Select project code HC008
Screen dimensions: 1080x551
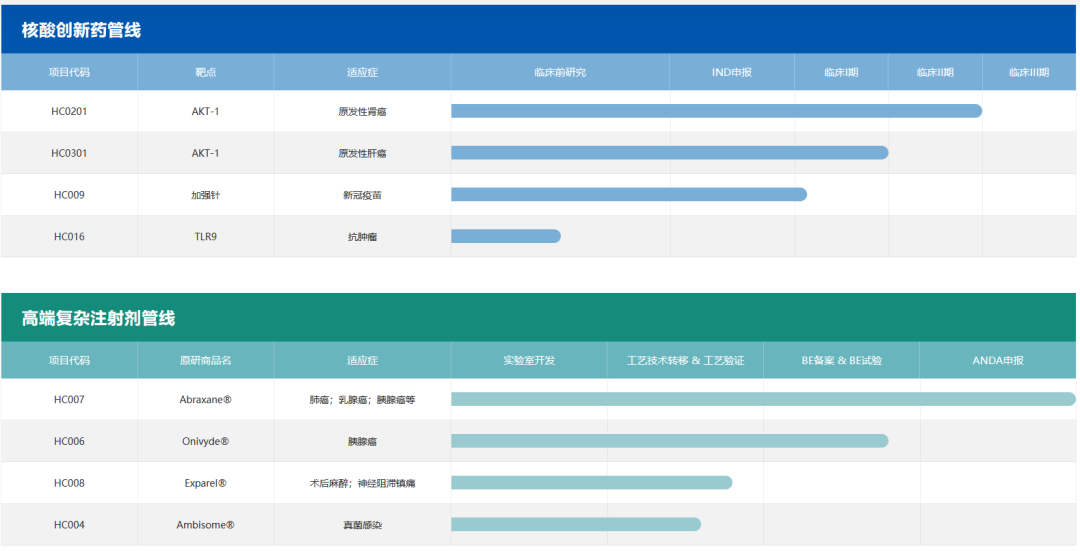click(69, 483)
